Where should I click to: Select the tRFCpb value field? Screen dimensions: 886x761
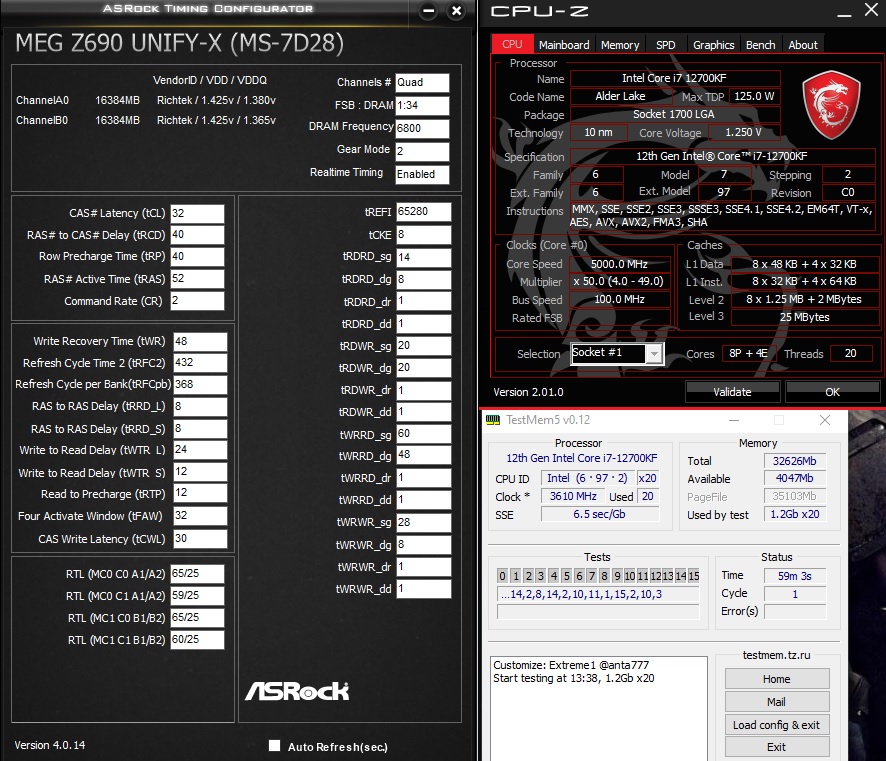coord(200,385)
